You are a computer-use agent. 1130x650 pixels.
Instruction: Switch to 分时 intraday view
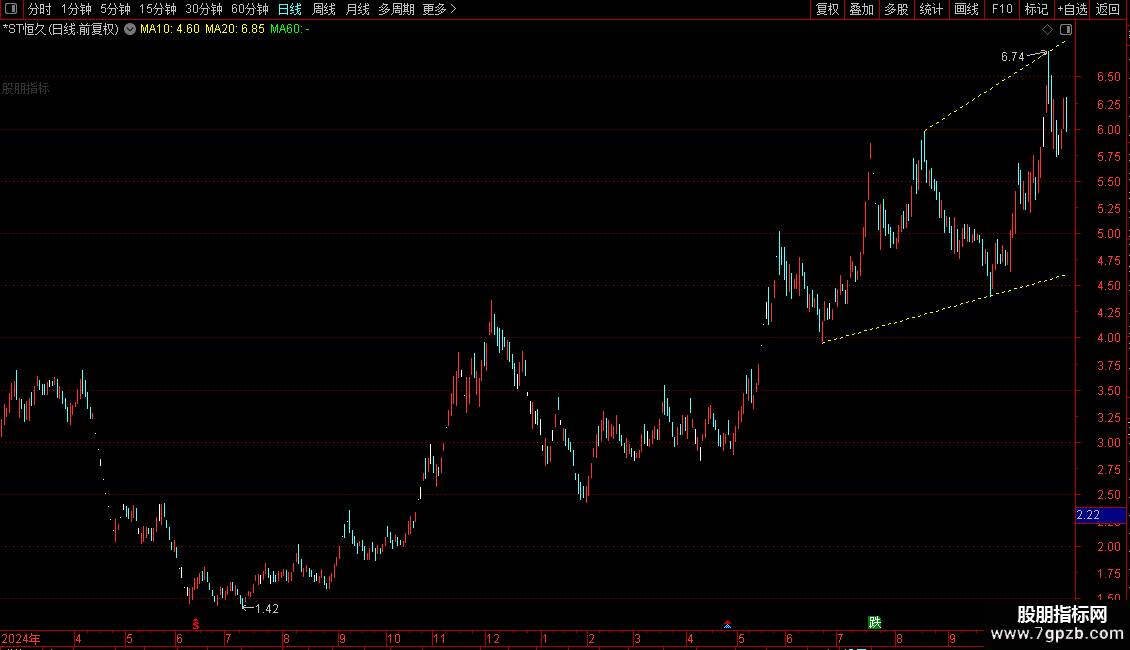coord(40,9)
